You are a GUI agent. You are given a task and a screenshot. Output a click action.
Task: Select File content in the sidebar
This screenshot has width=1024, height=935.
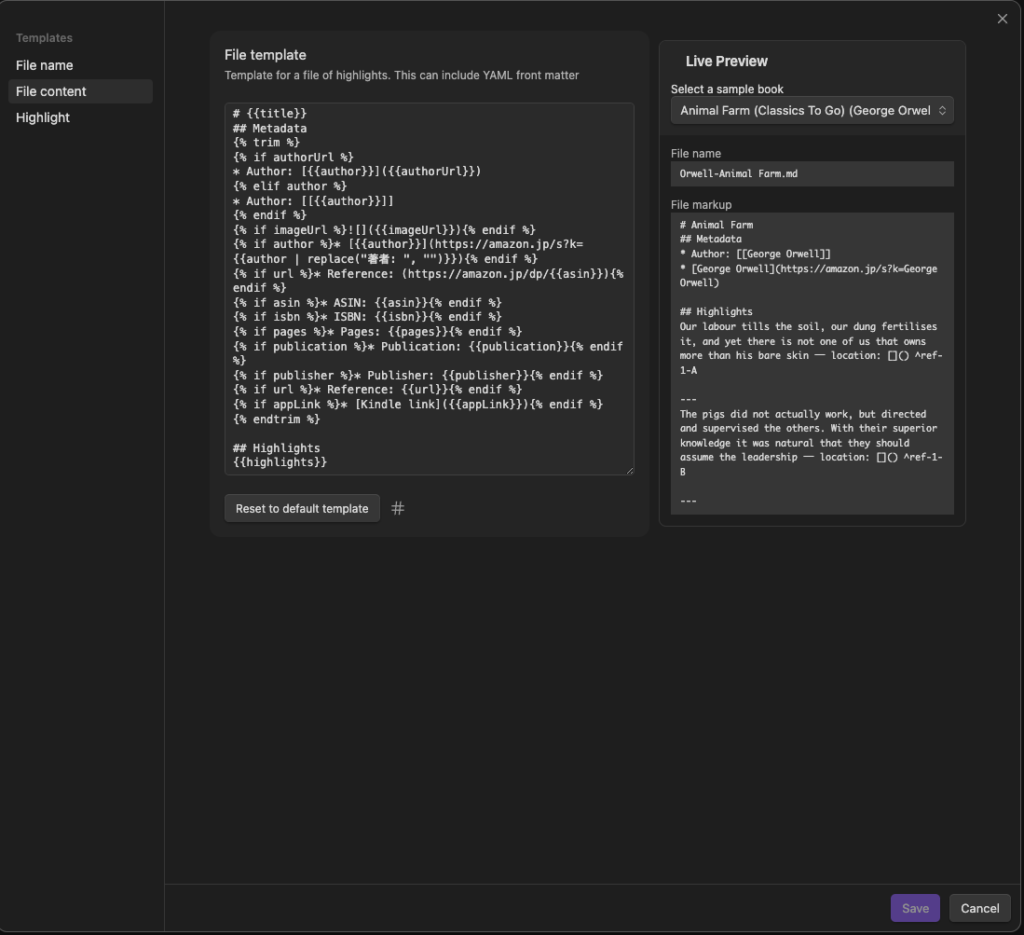52,91
